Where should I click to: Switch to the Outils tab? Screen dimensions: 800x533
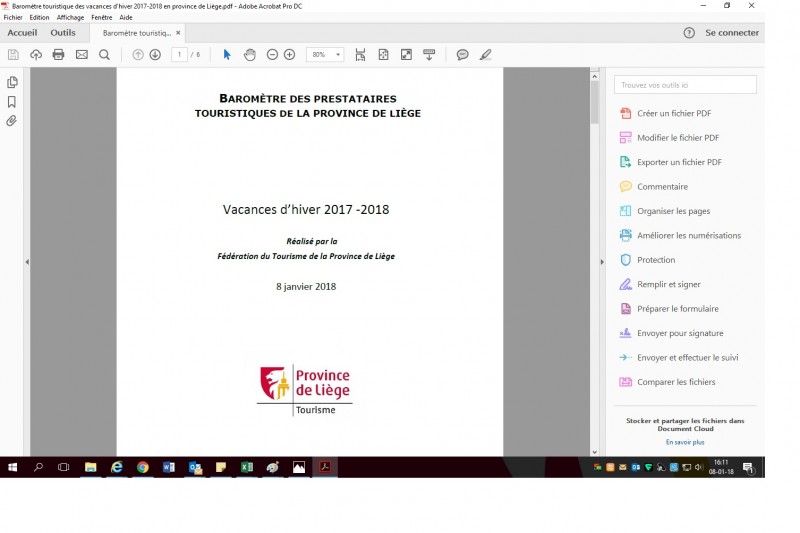click(63, 33)
